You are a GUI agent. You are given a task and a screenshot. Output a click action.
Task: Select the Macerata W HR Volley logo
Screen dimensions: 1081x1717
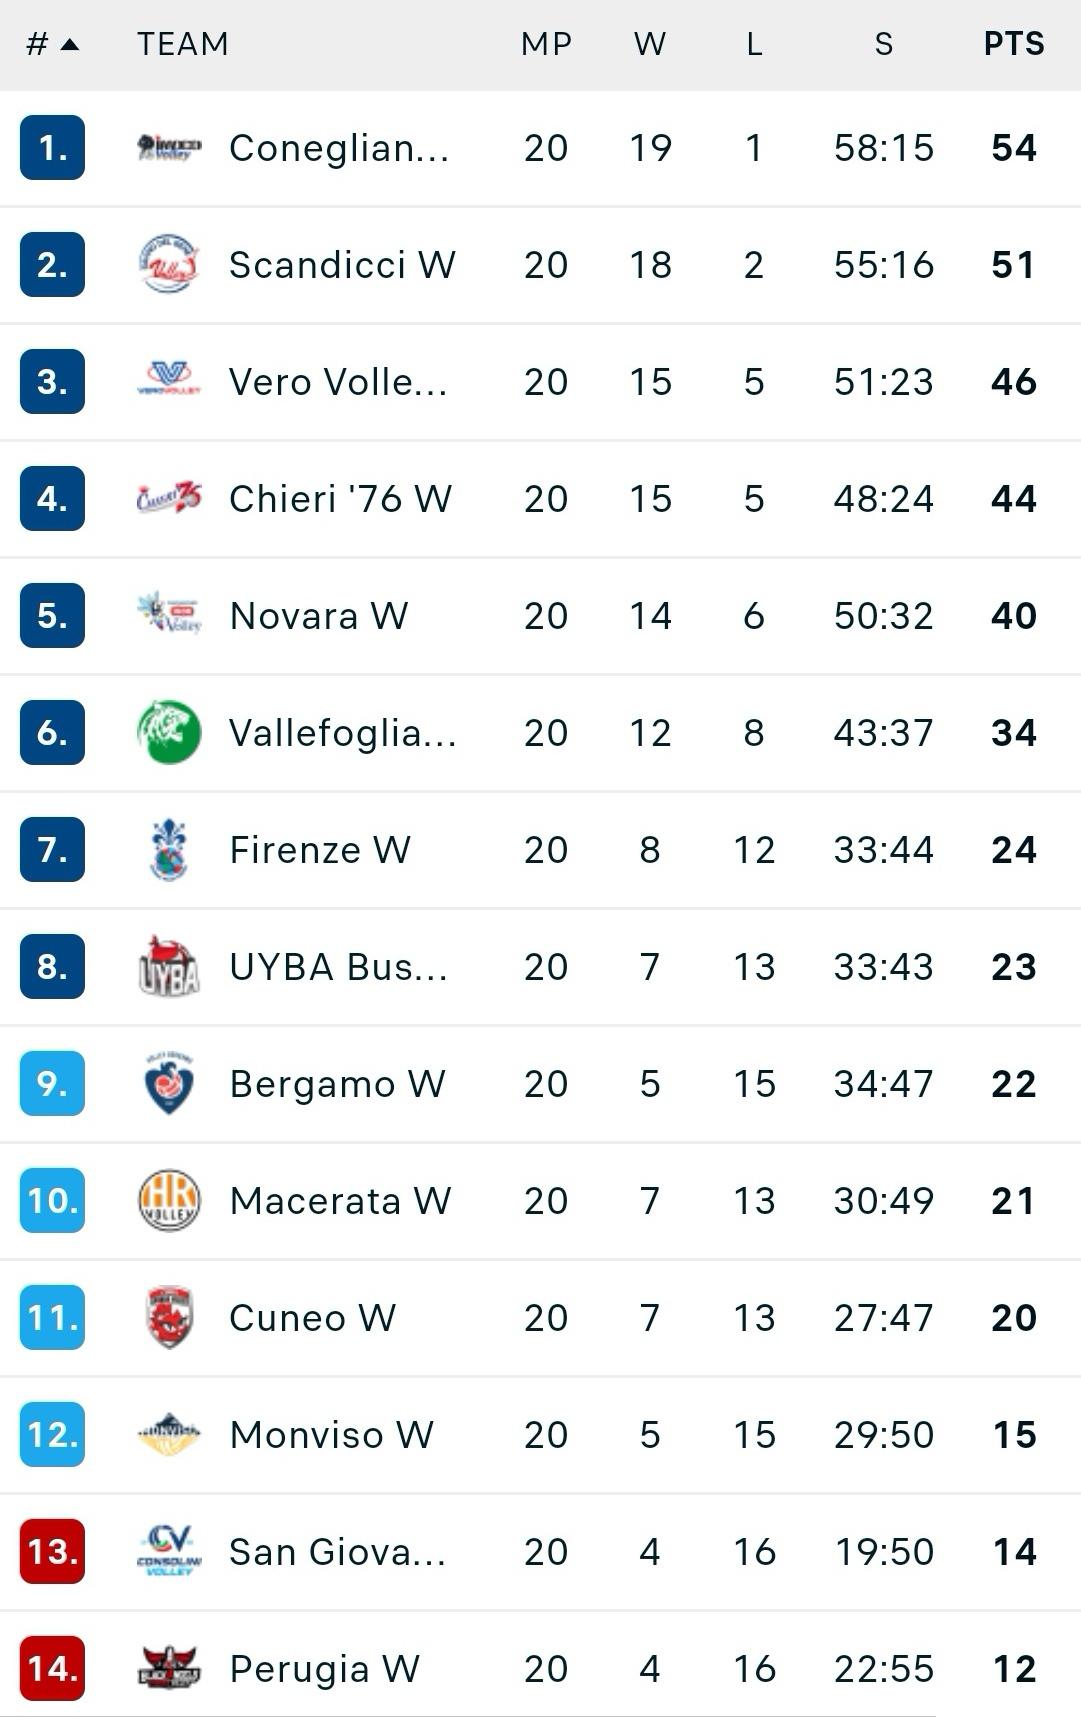tap(169, 1200)
